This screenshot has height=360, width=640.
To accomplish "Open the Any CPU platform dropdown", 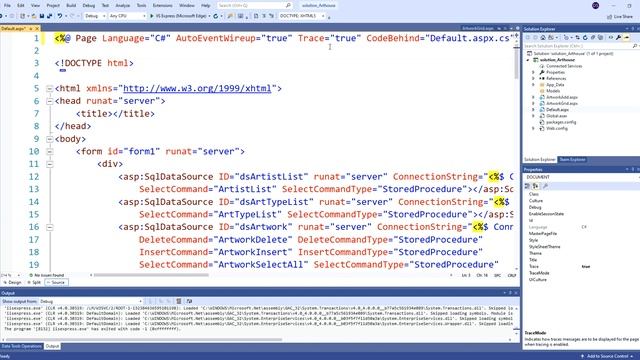I will [x=127, y=16].
